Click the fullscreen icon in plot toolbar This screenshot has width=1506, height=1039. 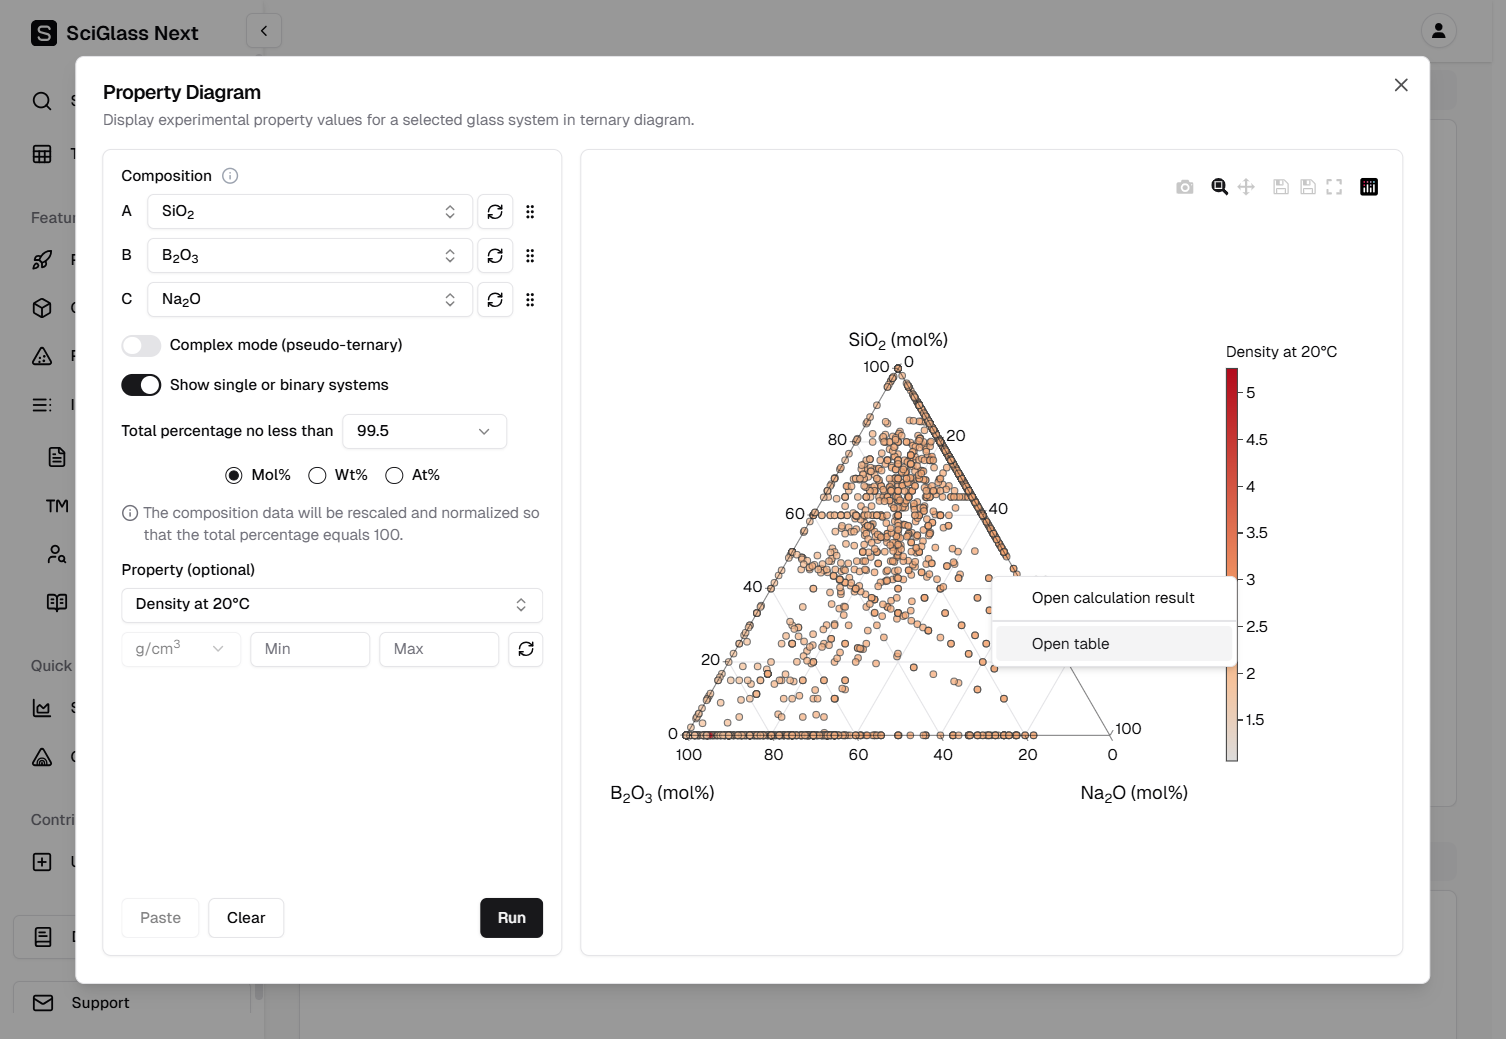(1334, 187)
